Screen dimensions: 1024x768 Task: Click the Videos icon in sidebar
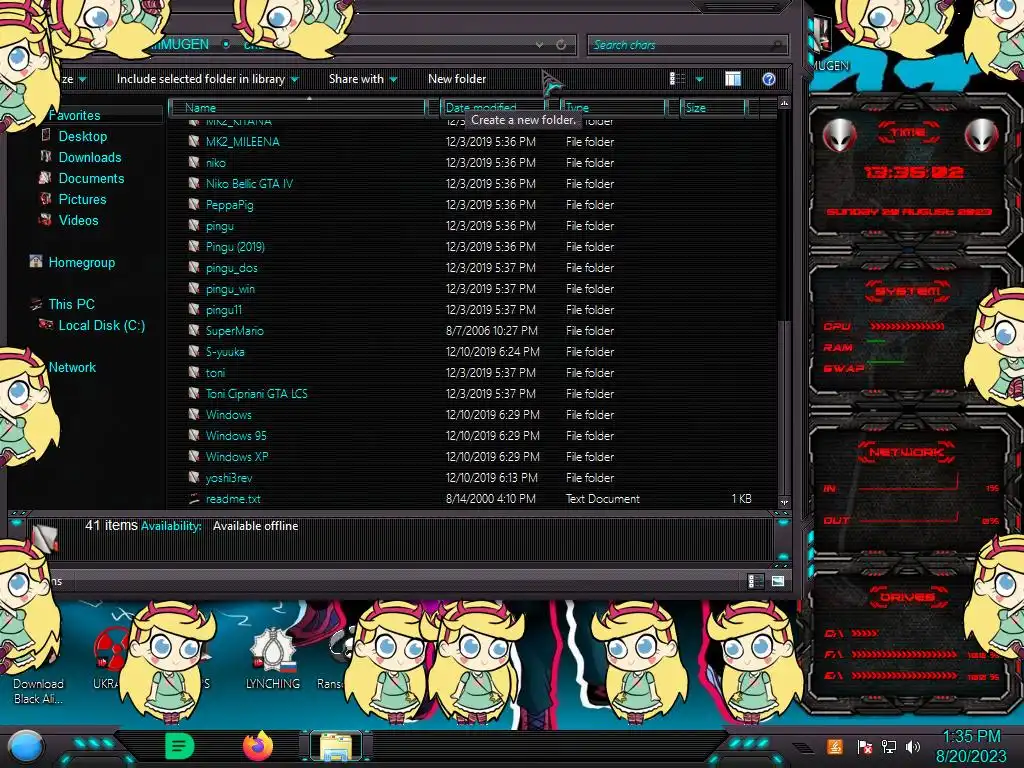coord(46,219)
